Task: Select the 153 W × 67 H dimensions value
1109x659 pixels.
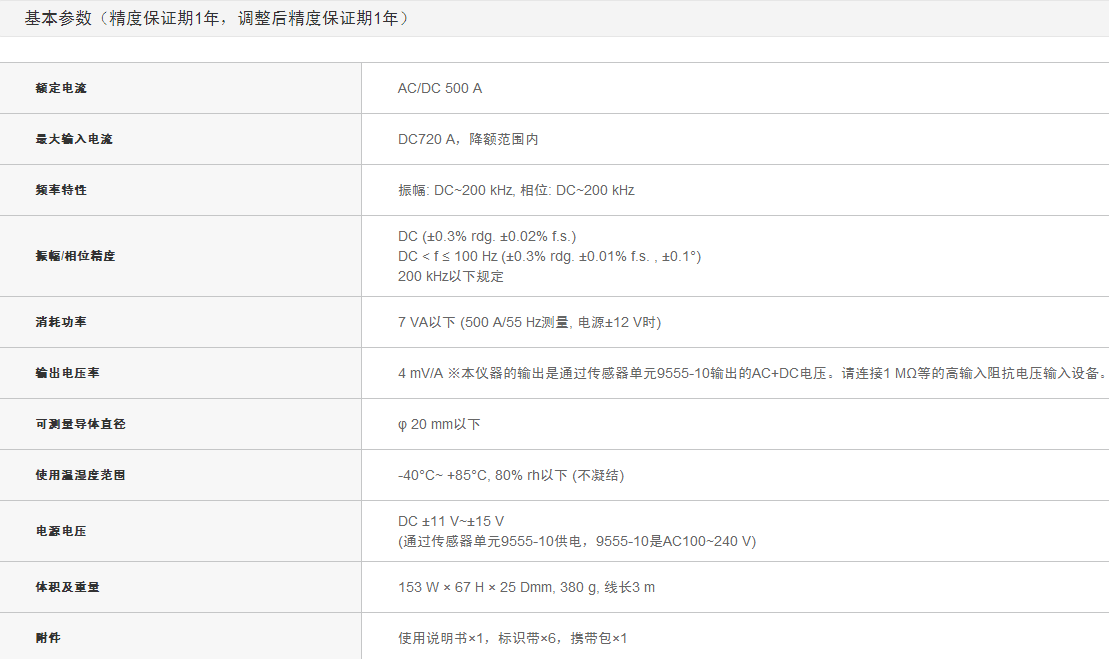Action: (x=526, y=587)
